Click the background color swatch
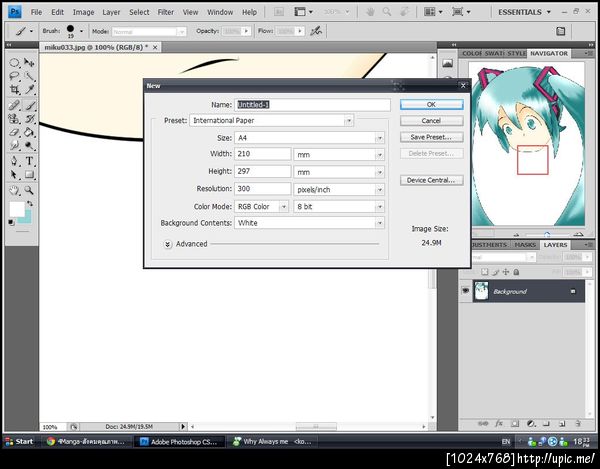The width and height of the screenshot is (600, 469). pyautogui.click(x=27, y=218)
